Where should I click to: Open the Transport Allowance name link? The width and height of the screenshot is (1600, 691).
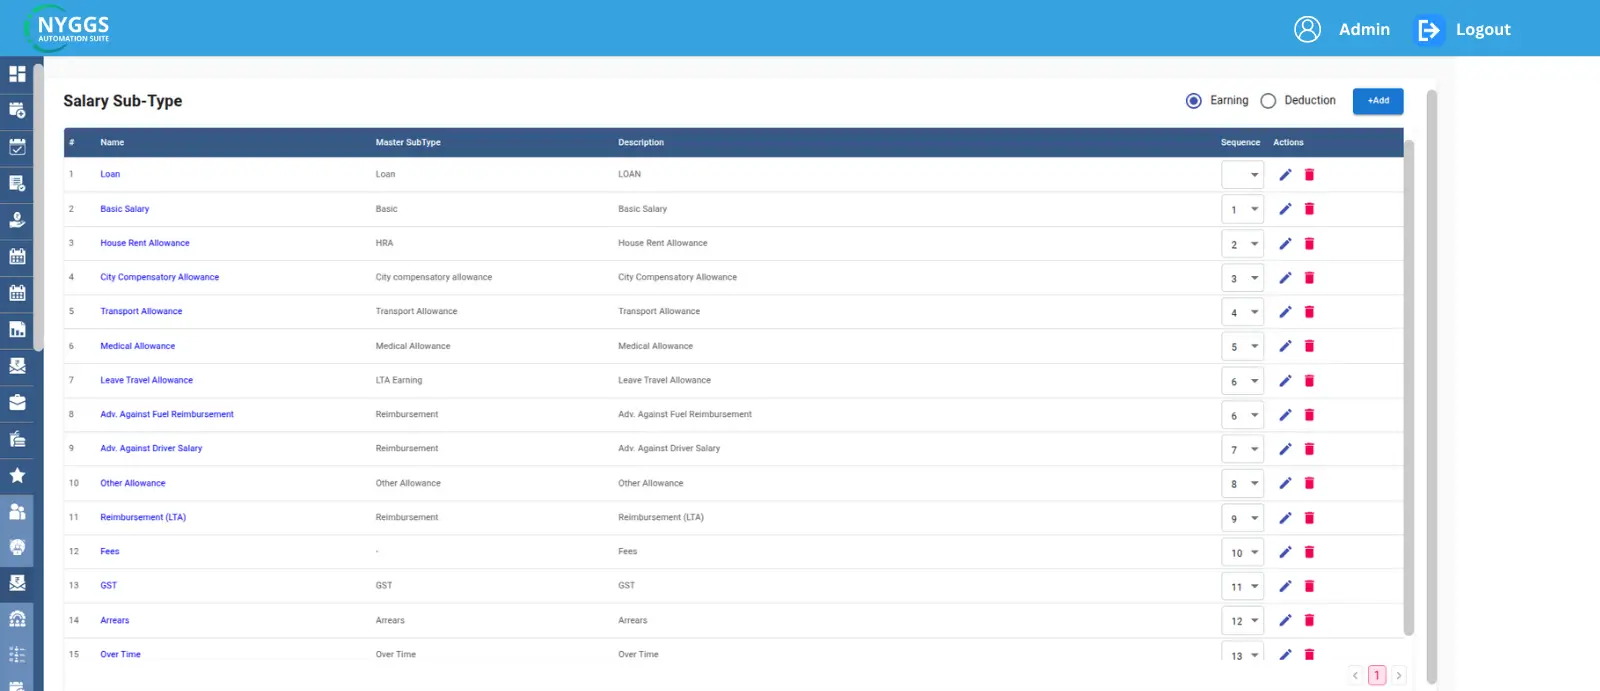141,311
